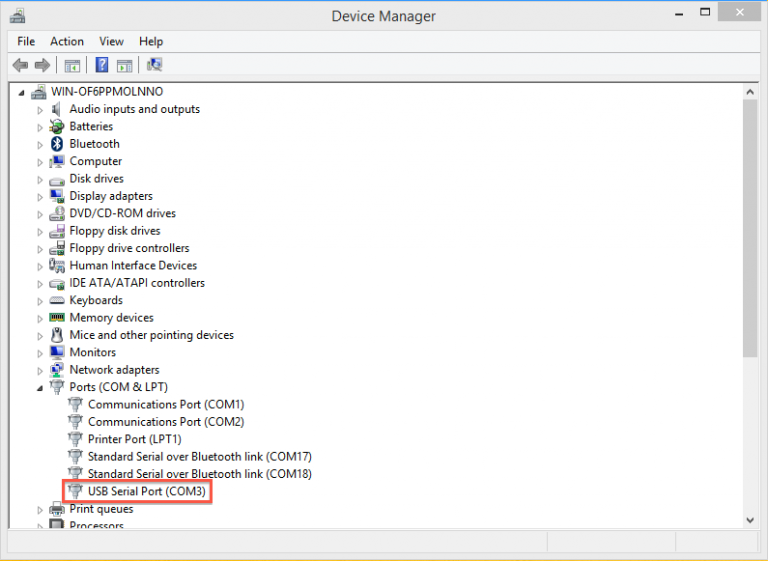768x561 pixels.
Task: Select Standard Serial over Bluetooth link (COM17)
Action: 199,457
